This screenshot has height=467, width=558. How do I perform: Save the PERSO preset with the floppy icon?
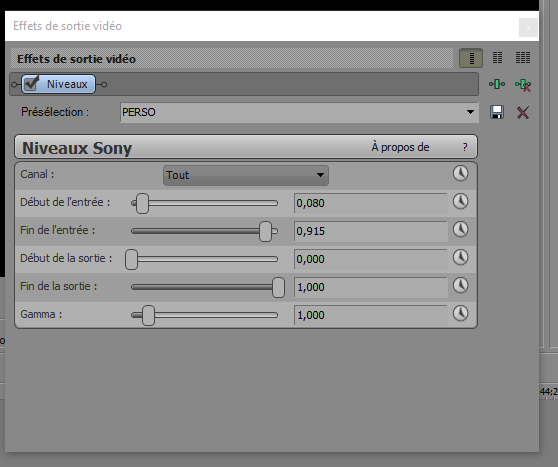tap(497, 112)
